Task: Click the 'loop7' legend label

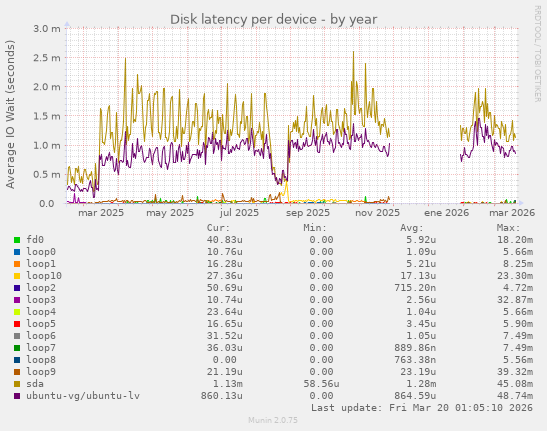Action: (x=41, y=348)
